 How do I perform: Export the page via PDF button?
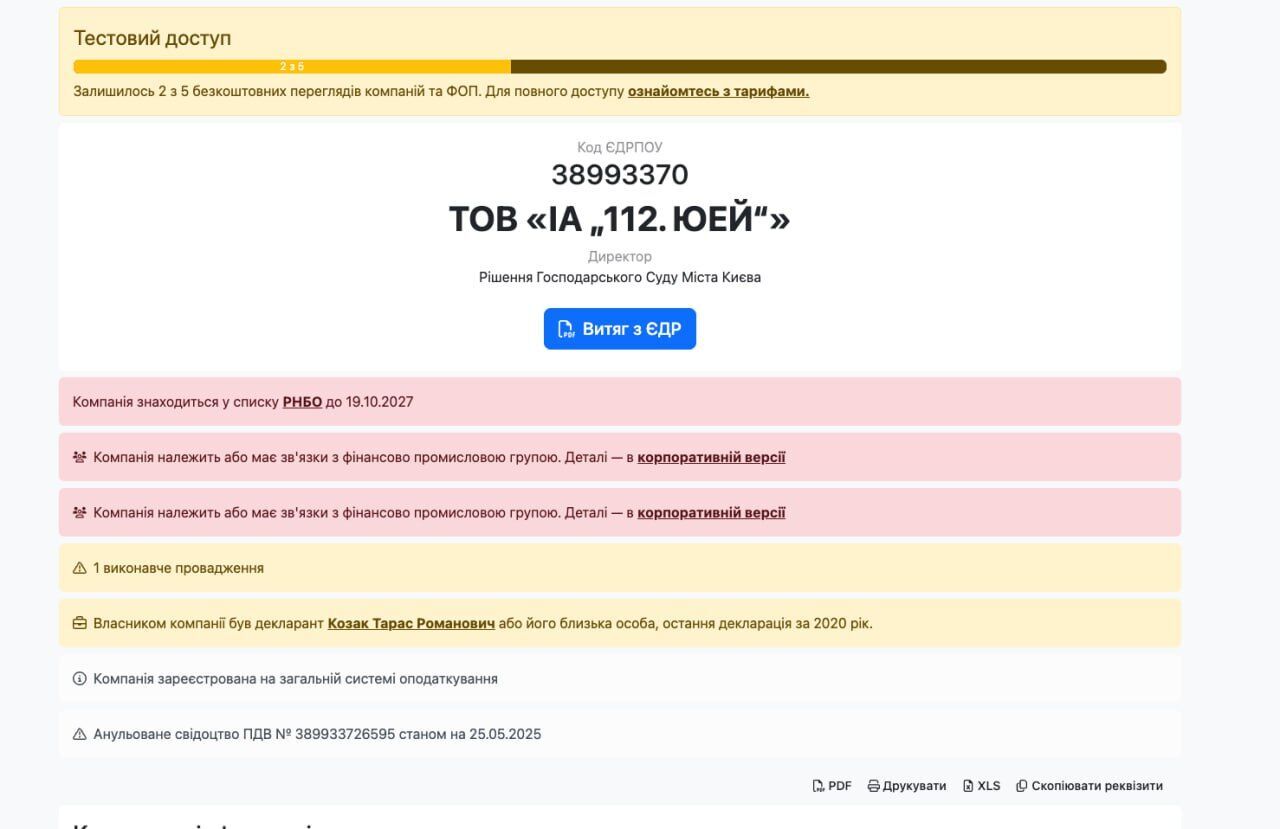tap(832, 786)
